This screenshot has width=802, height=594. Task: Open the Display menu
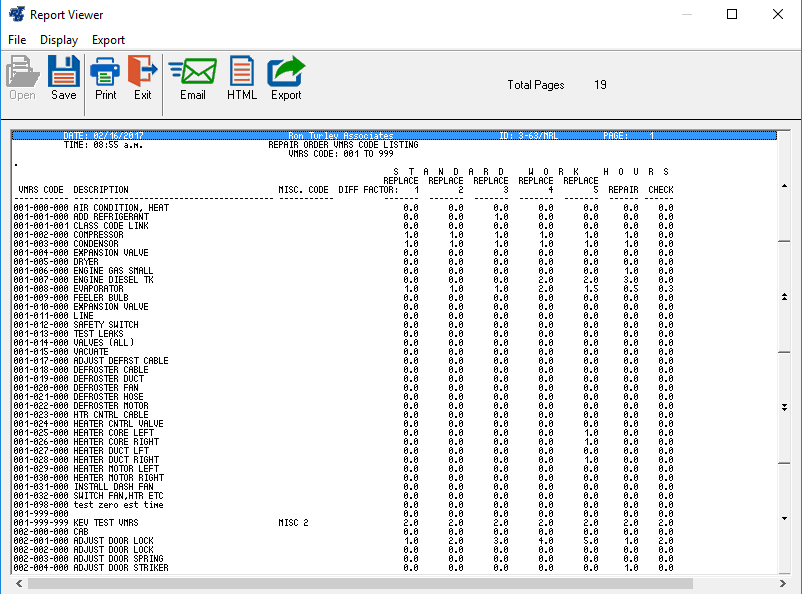click(x=59, y=40)
